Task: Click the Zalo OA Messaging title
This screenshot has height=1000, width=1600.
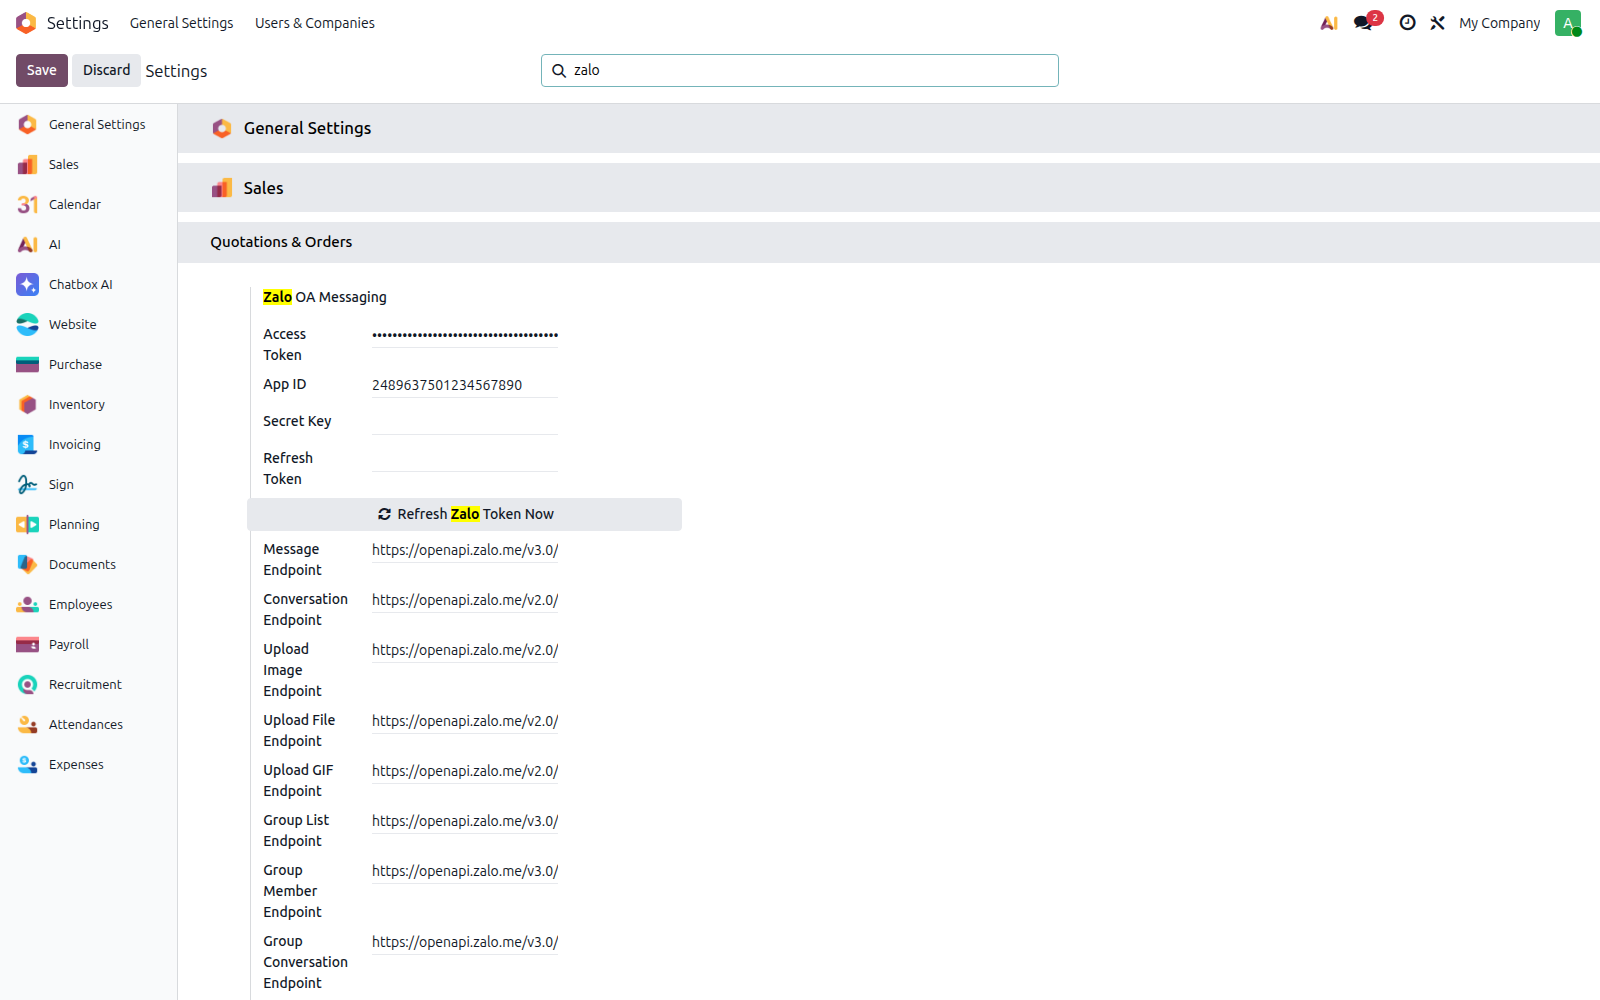Action: pos(325,297)
